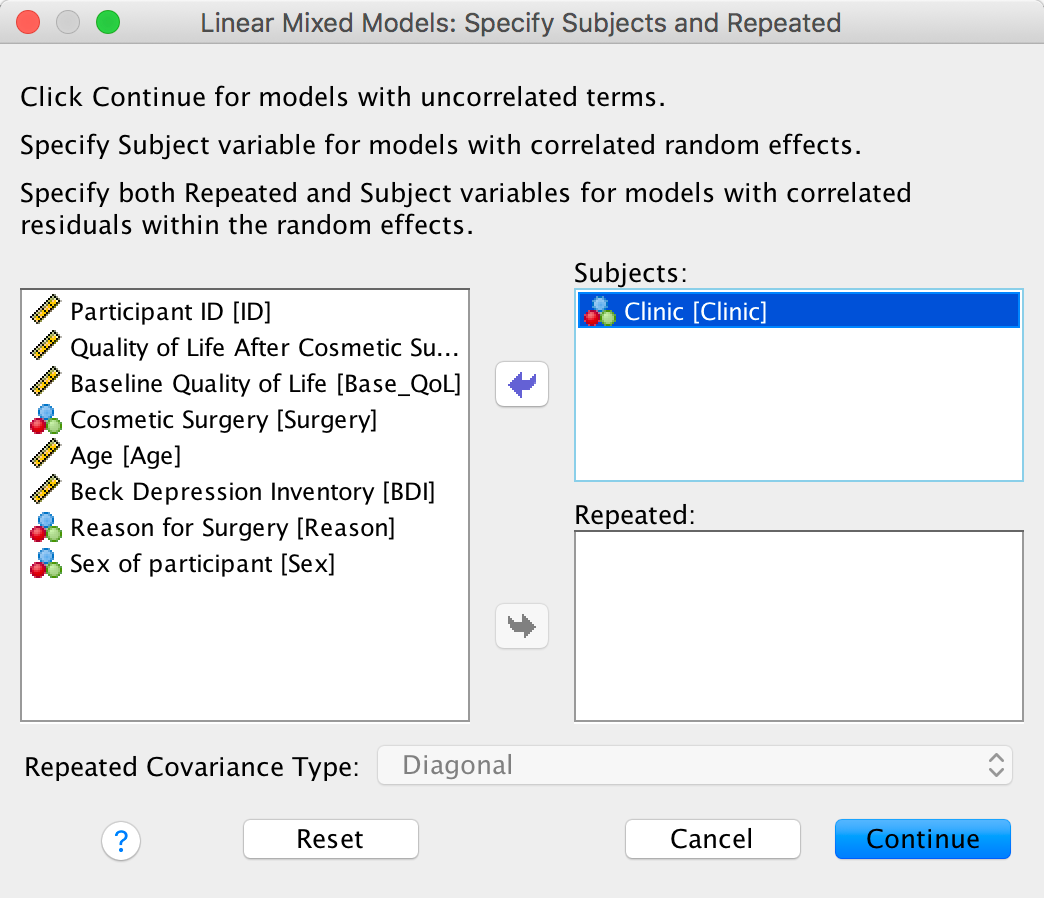This screenshot has width=1044, height=898.
Task: Click the gray arrow next to Repeated box
Action: pos(522,626)
